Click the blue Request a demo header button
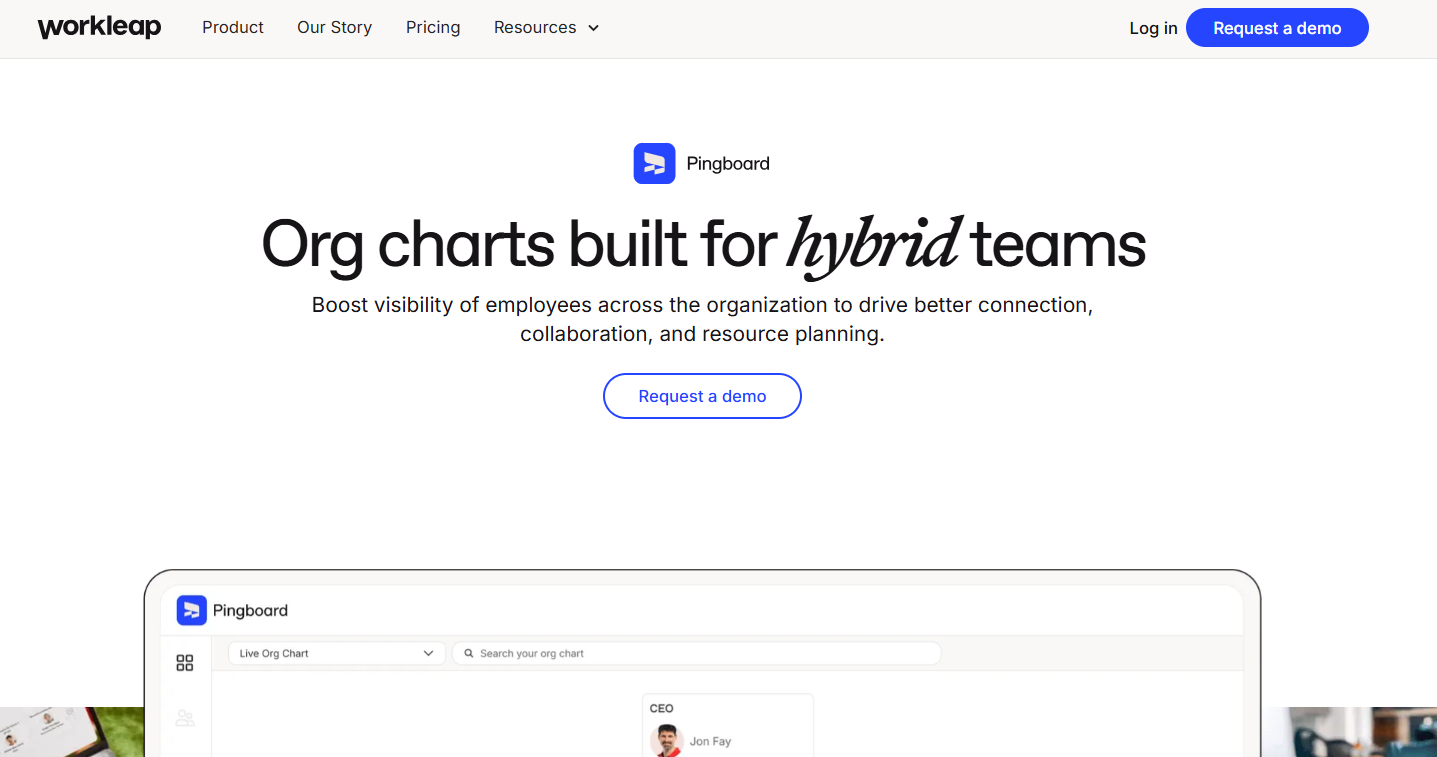 [x=1277, y=28]
